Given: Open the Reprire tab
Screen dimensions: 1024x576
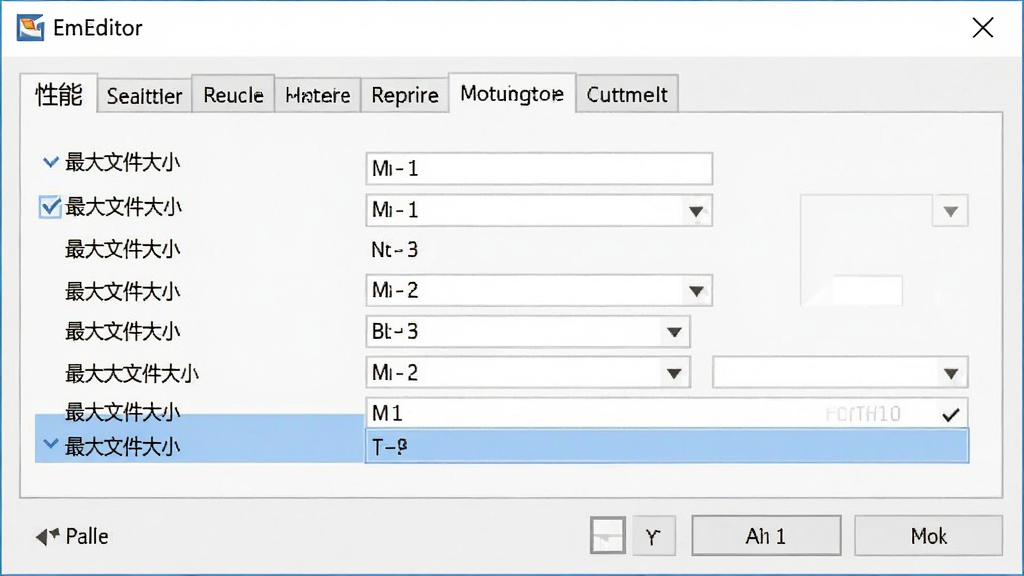Looking at the screenshot, I should point(405,95).
